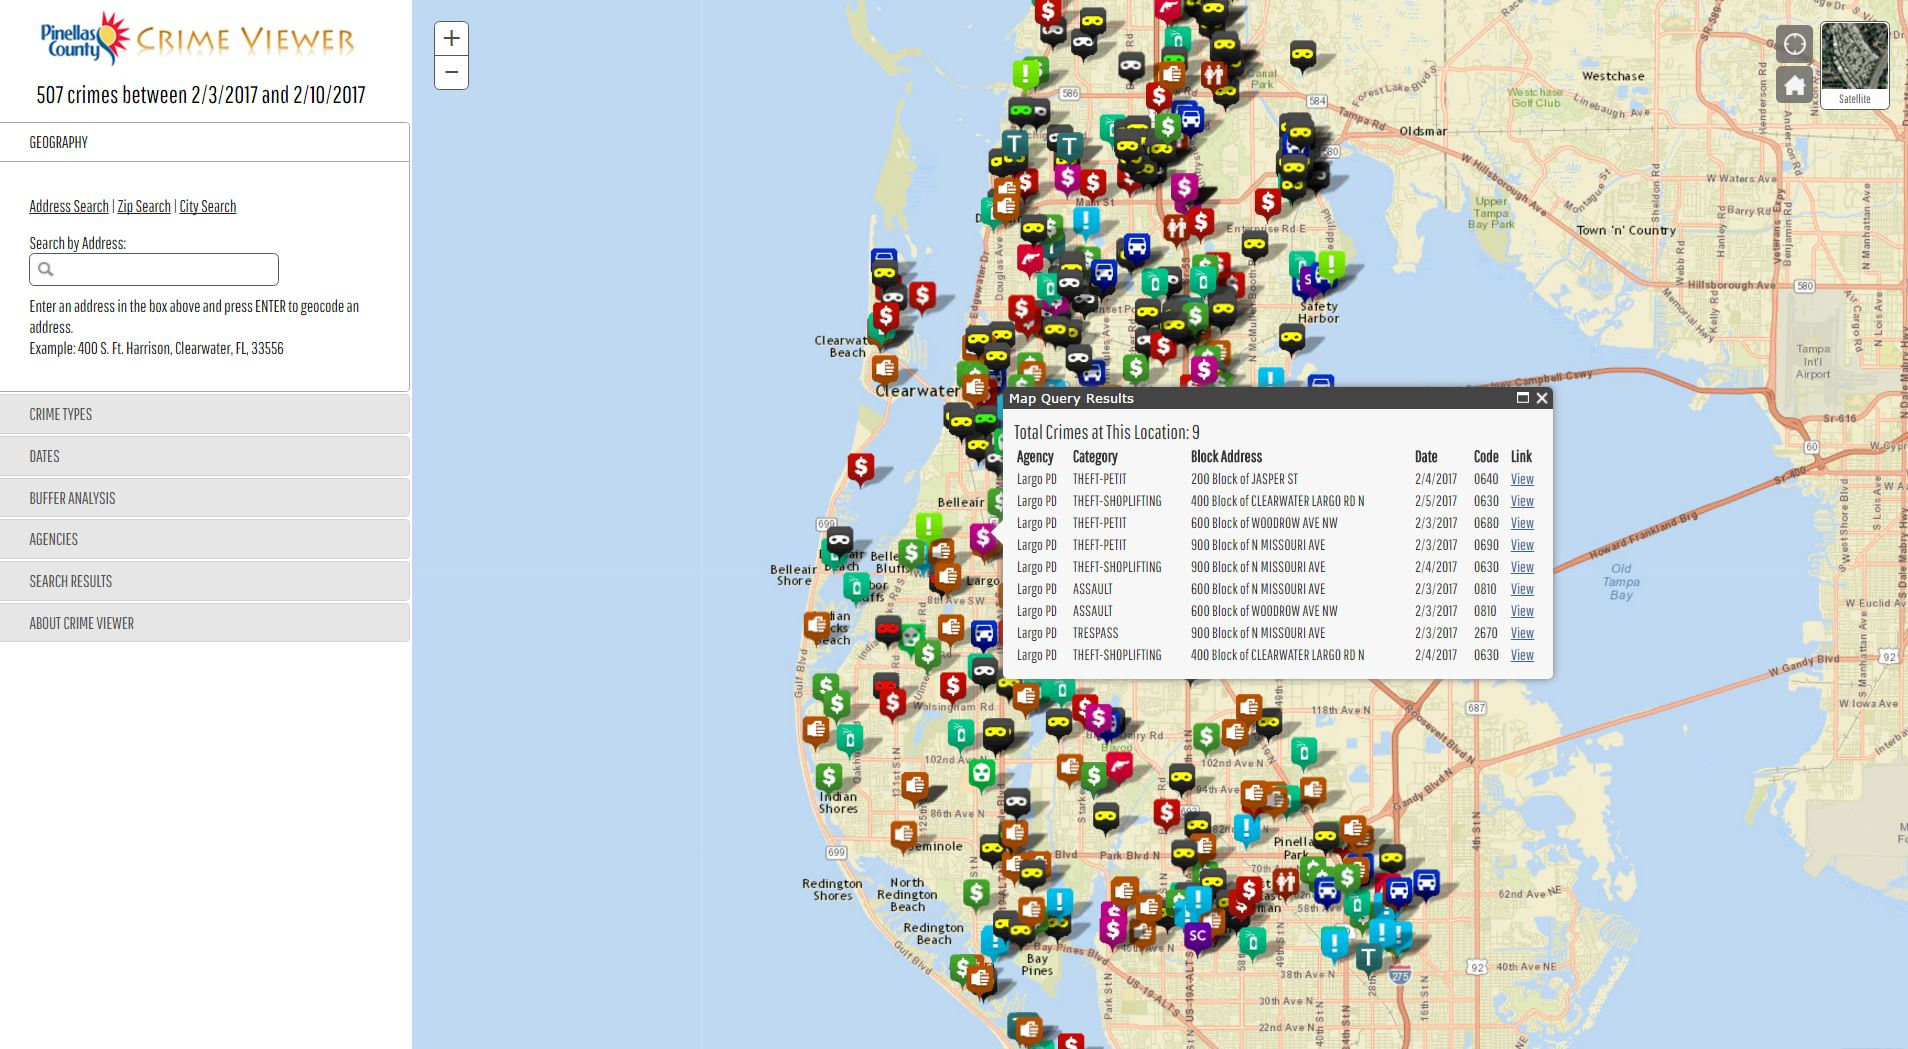Click the purple SC crime marker
1908x1049 pixels.
(1197, 936)
